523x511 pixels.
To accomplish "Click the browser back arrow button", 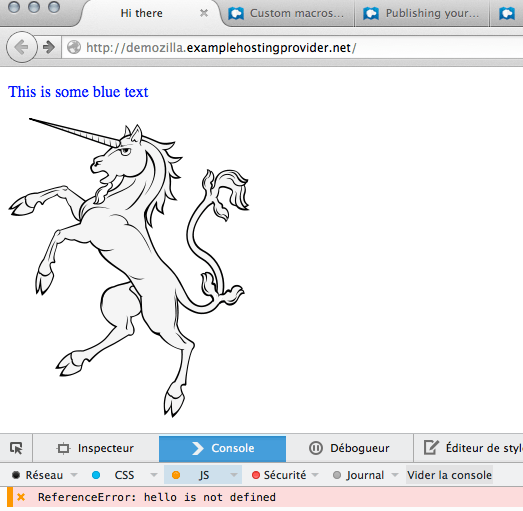I will [x=21, y=47].
